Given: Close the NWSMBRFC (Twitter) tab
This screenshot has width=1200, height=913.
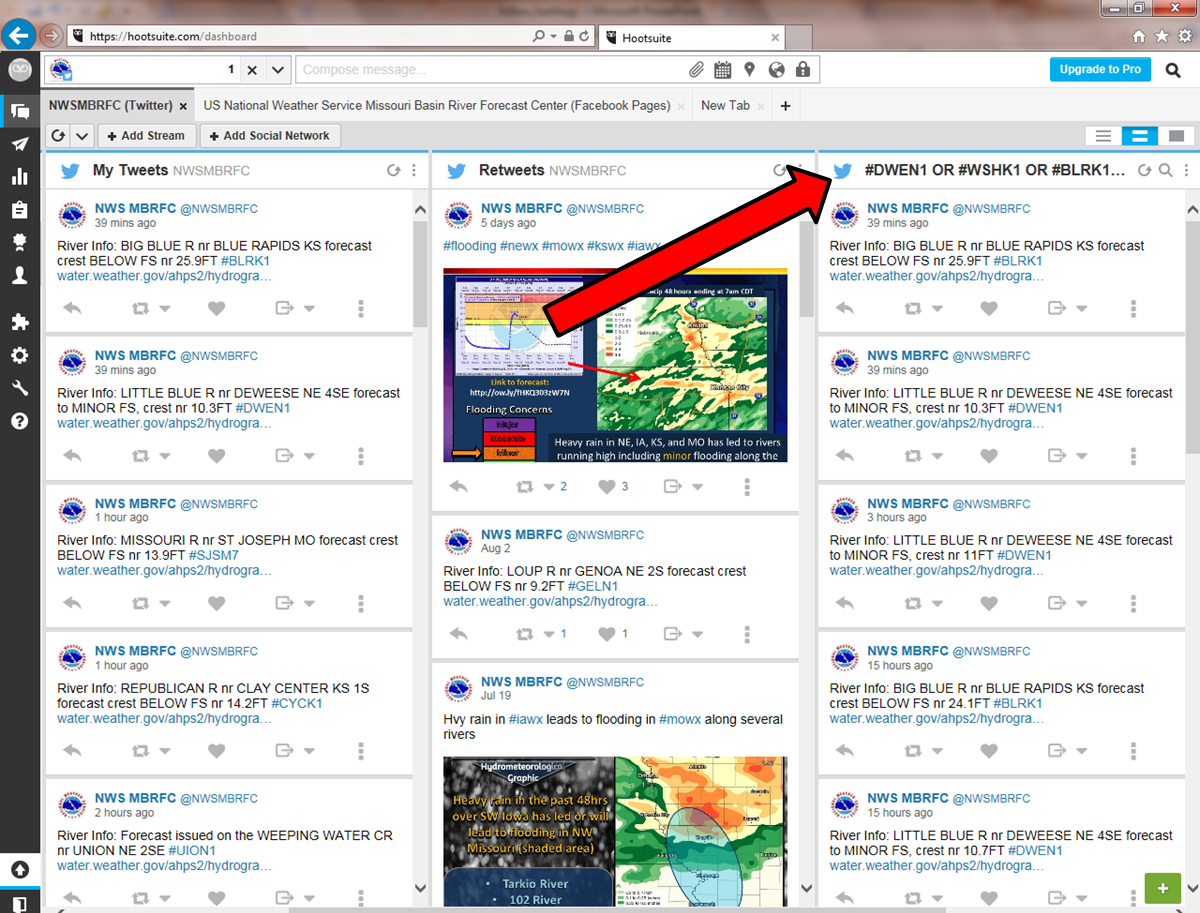Looking at the screenshot, I should [x=183, y=106].
